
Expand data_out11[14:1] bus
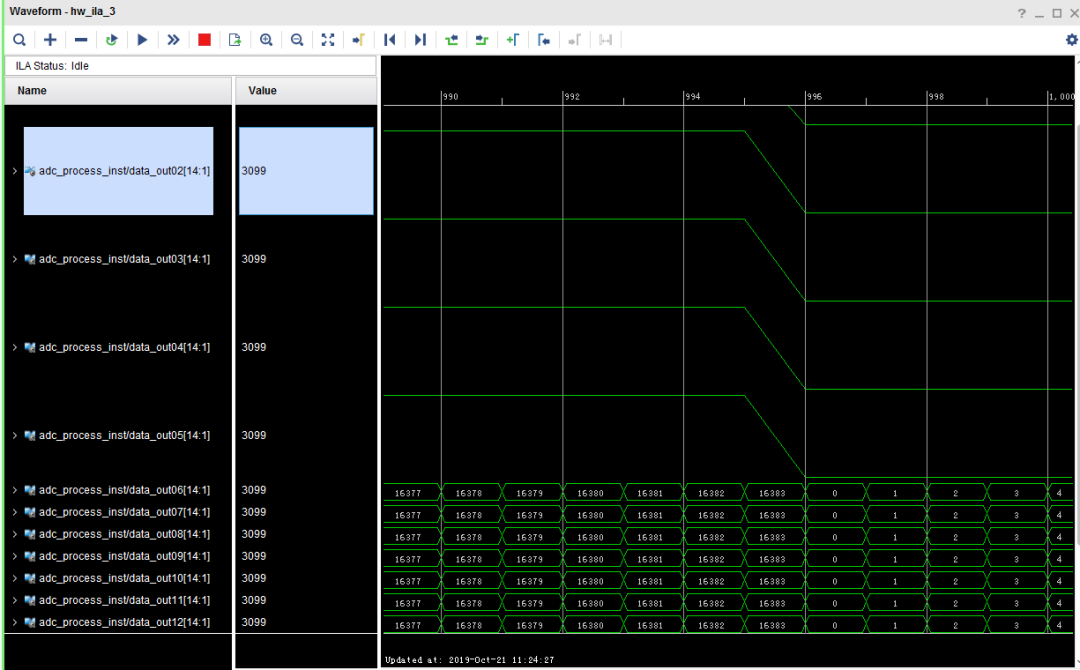pos(14,600)
